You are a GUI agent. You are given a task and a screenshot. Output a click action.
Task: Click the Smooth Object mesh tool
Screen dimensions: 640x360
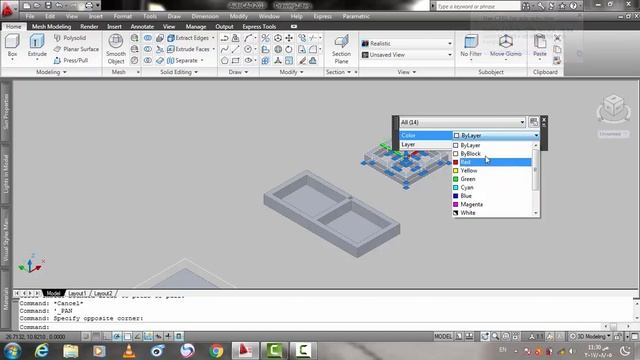click(x=116, y=49)
